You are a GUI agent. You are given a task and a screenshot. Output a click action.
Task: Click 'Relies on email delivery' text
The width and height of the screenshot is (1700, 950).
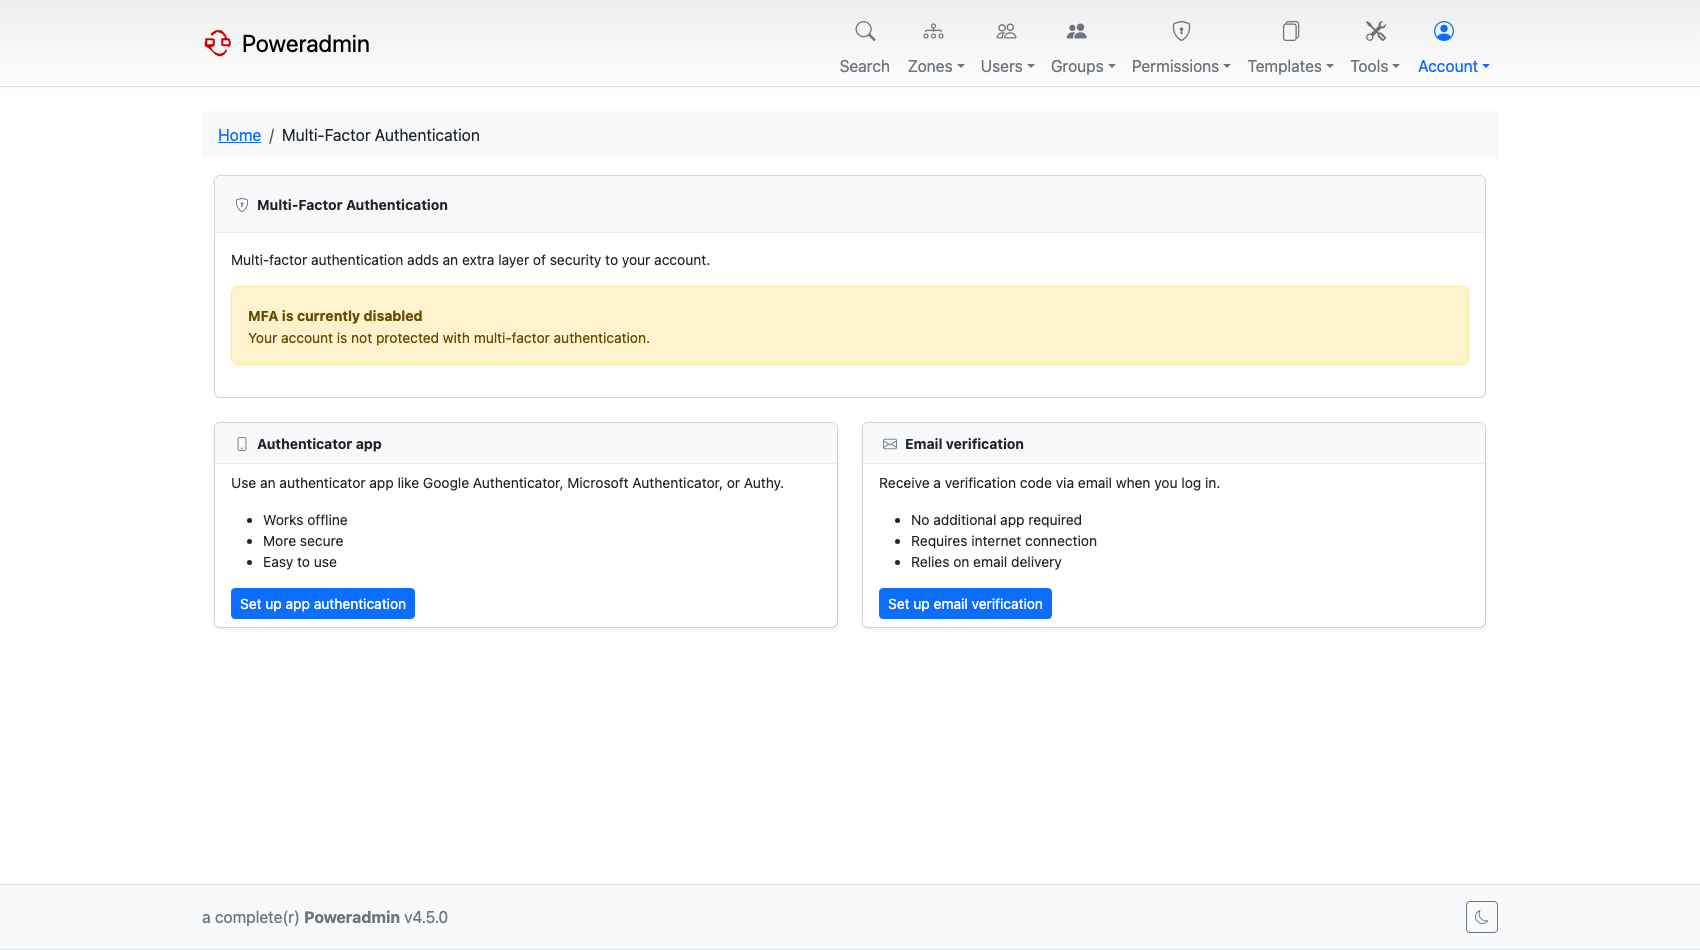(986, 562)
